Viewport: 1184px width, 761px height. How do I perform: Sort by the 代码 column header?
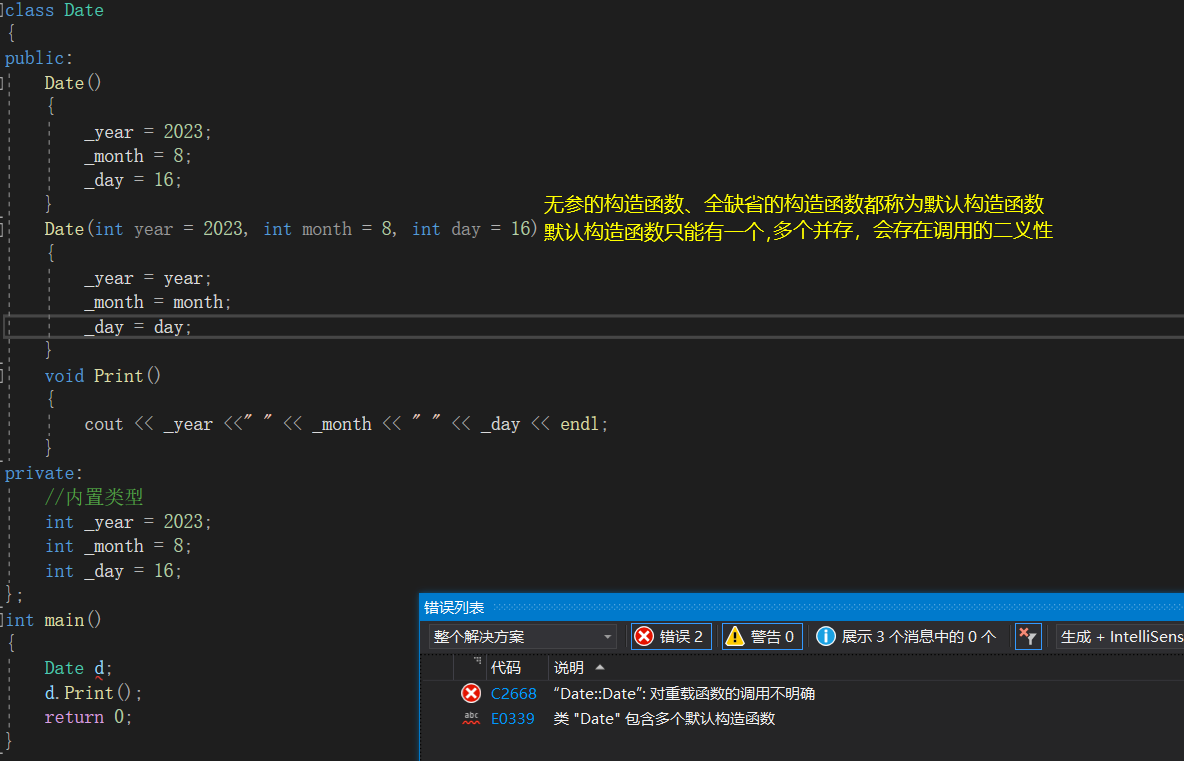[506, 667]
